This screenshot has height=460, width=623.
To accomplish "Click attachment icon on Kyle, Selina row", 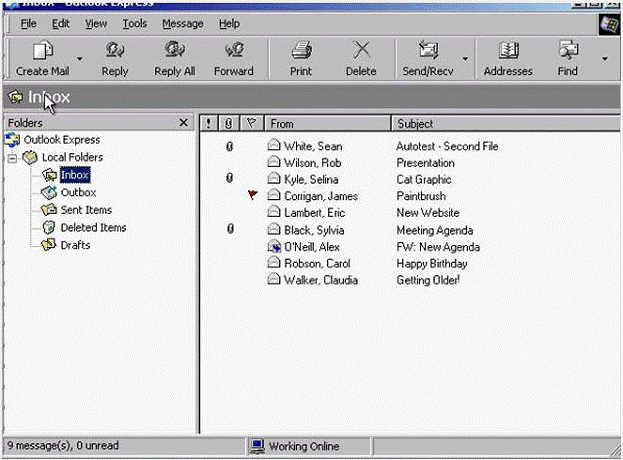I will pos(229,178).
